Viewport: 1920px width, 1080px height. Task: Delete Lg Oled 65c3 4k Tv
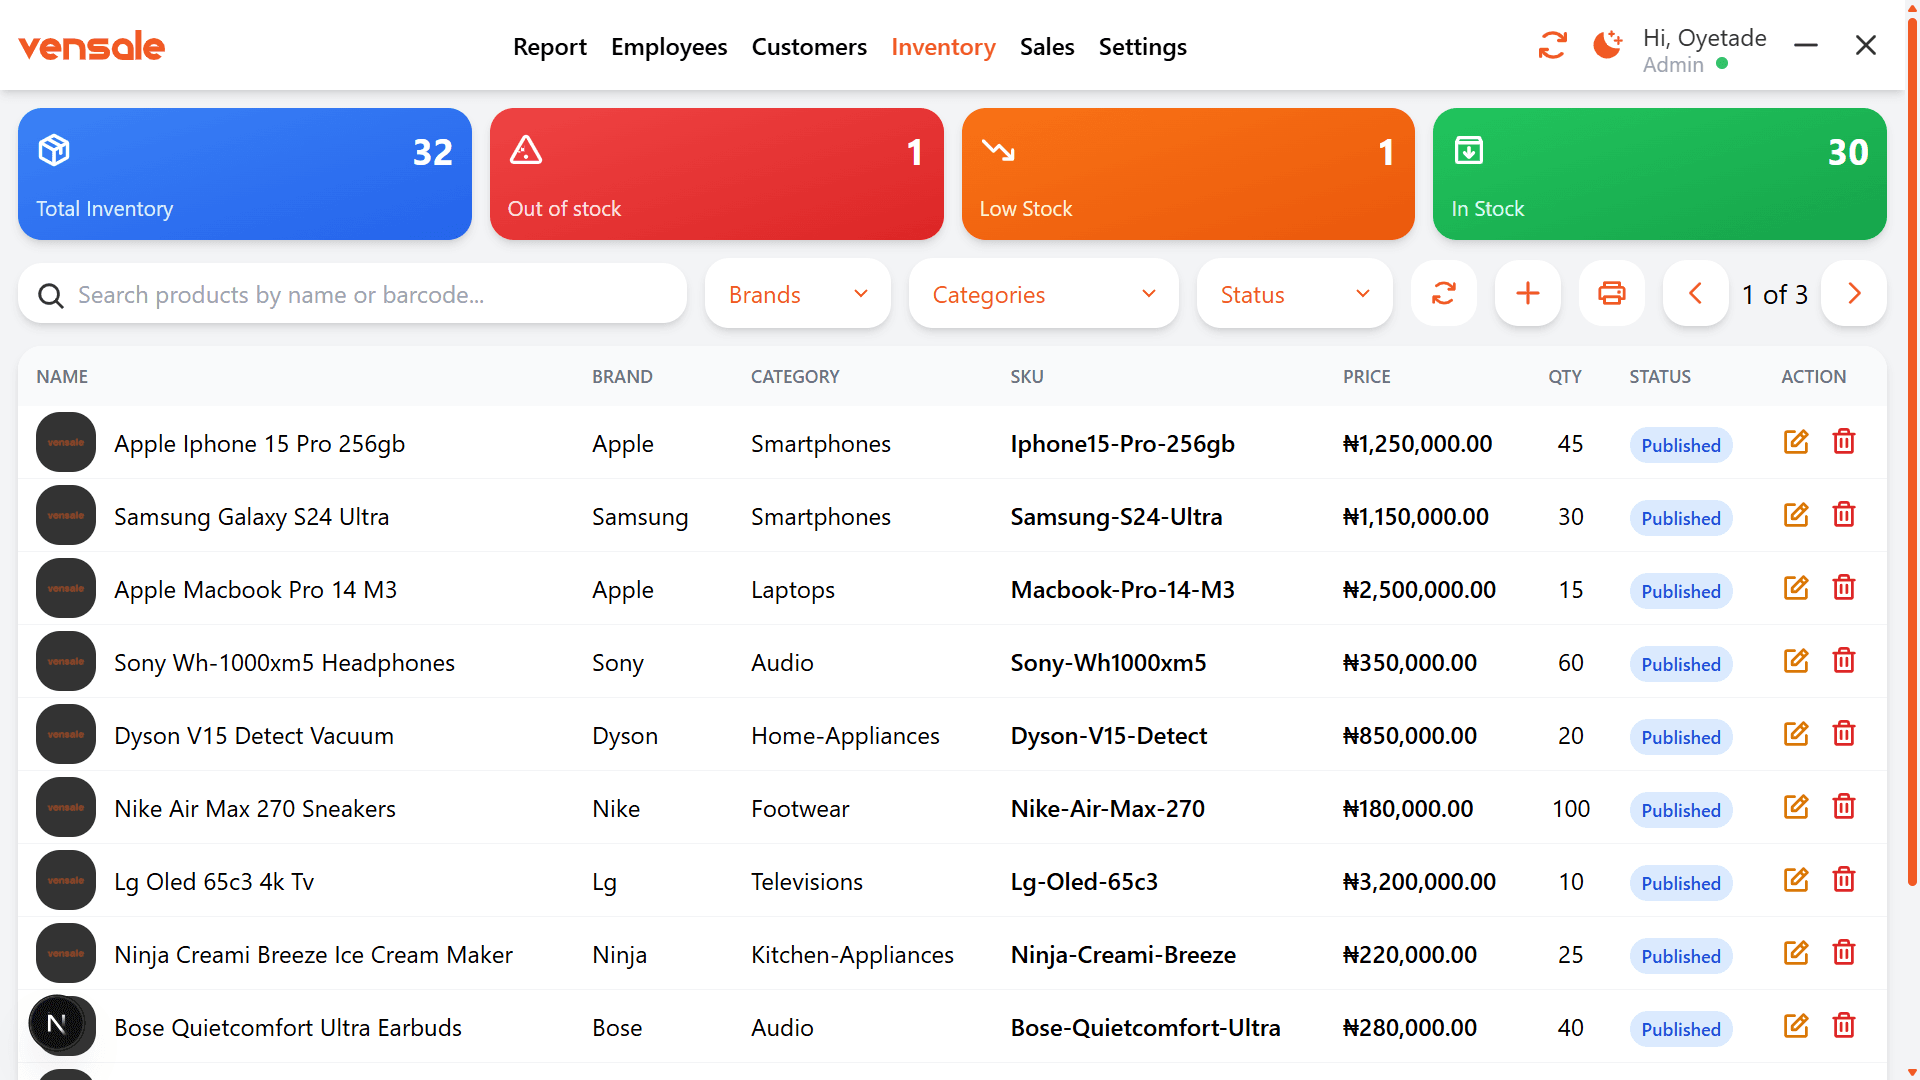point(1844,880)
